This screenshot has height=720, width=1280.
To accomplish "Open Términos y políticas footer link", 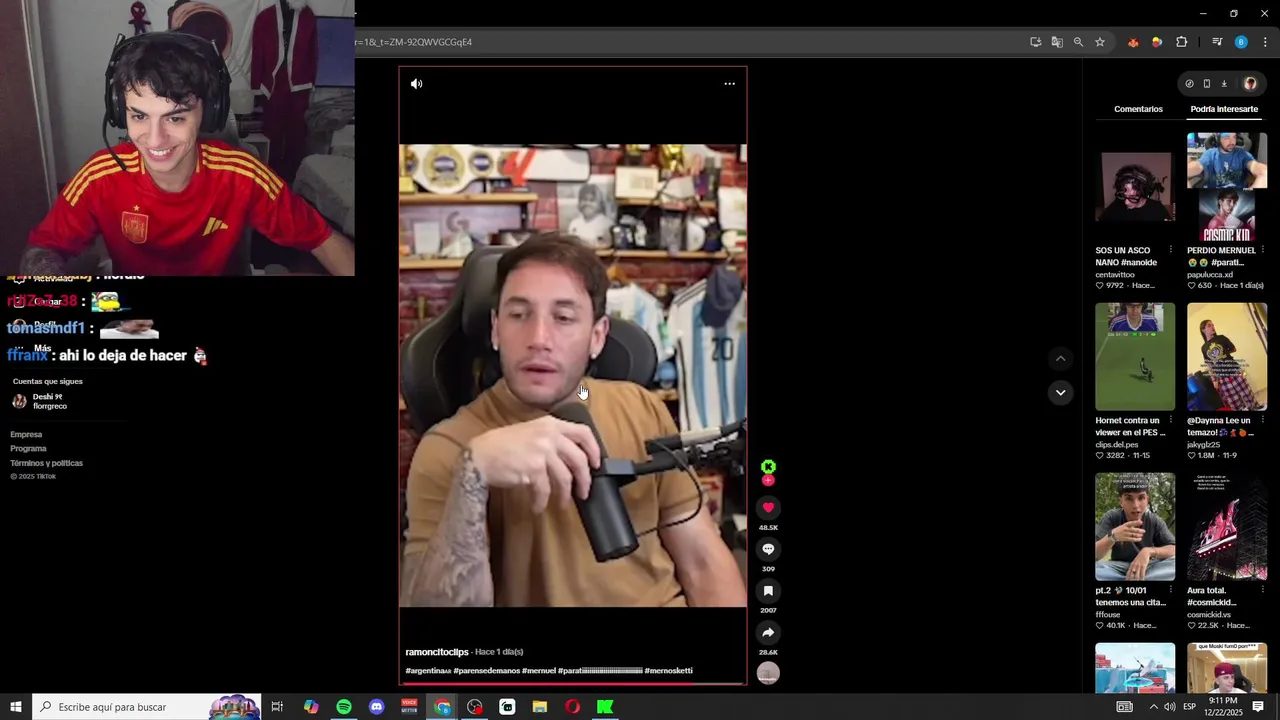I will coord(46,463).
